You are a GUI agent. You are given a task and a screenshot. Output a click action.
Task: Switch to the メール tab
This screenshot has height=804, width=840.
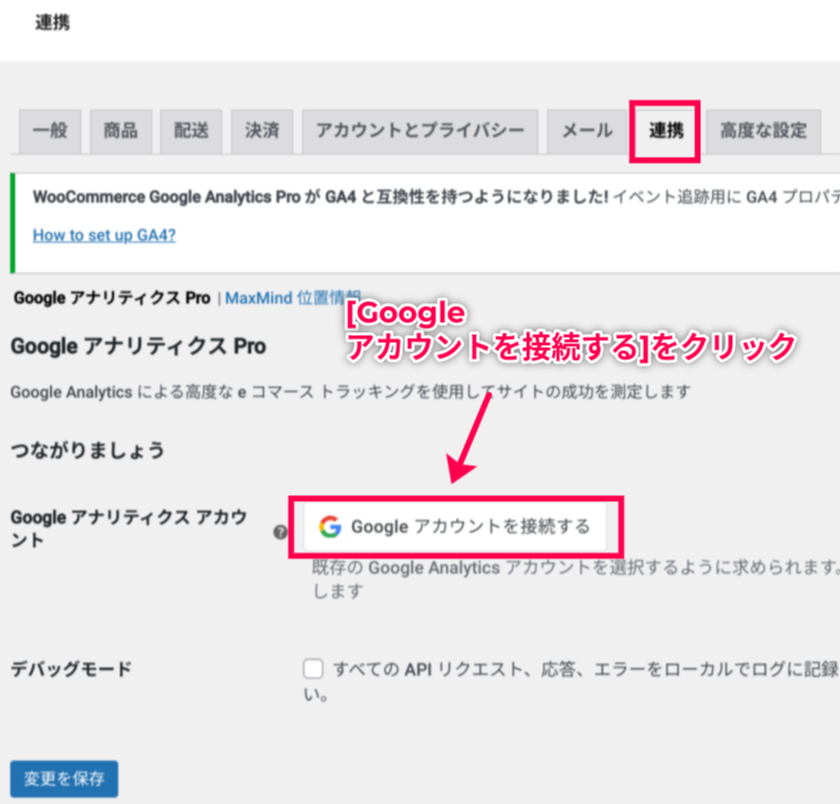point(587,131)
